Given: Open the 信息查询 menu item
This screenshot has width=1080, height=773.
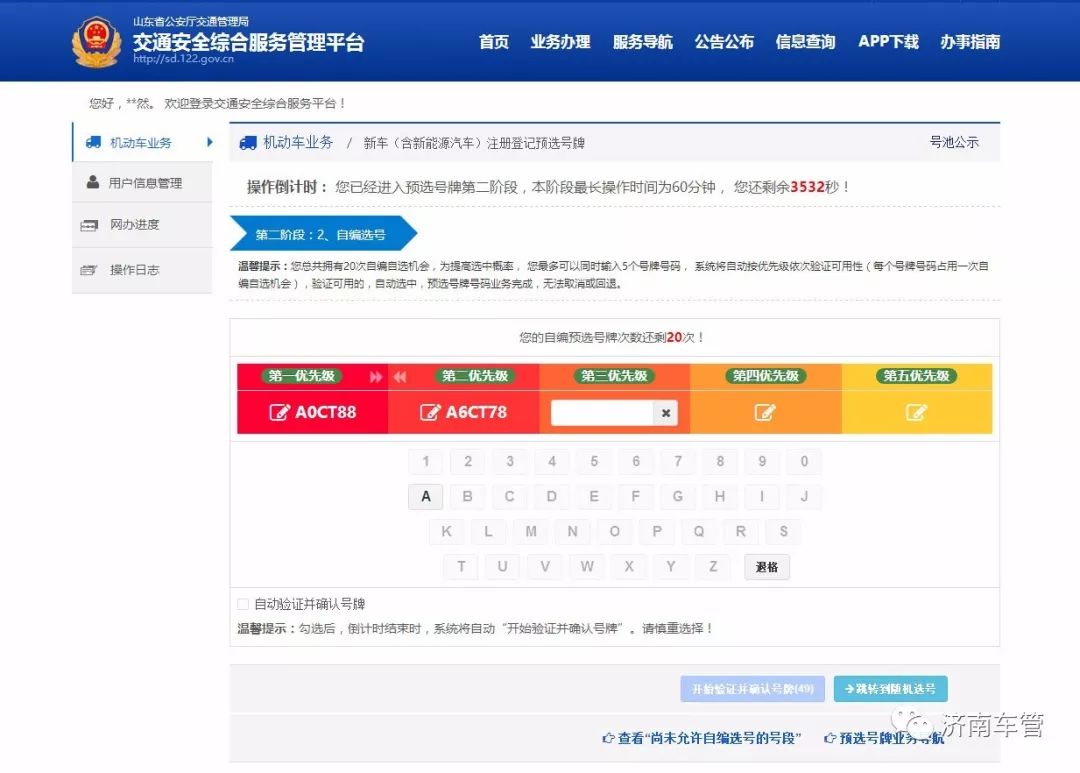Looking at the screenshot, I should [x=806, y=42].
